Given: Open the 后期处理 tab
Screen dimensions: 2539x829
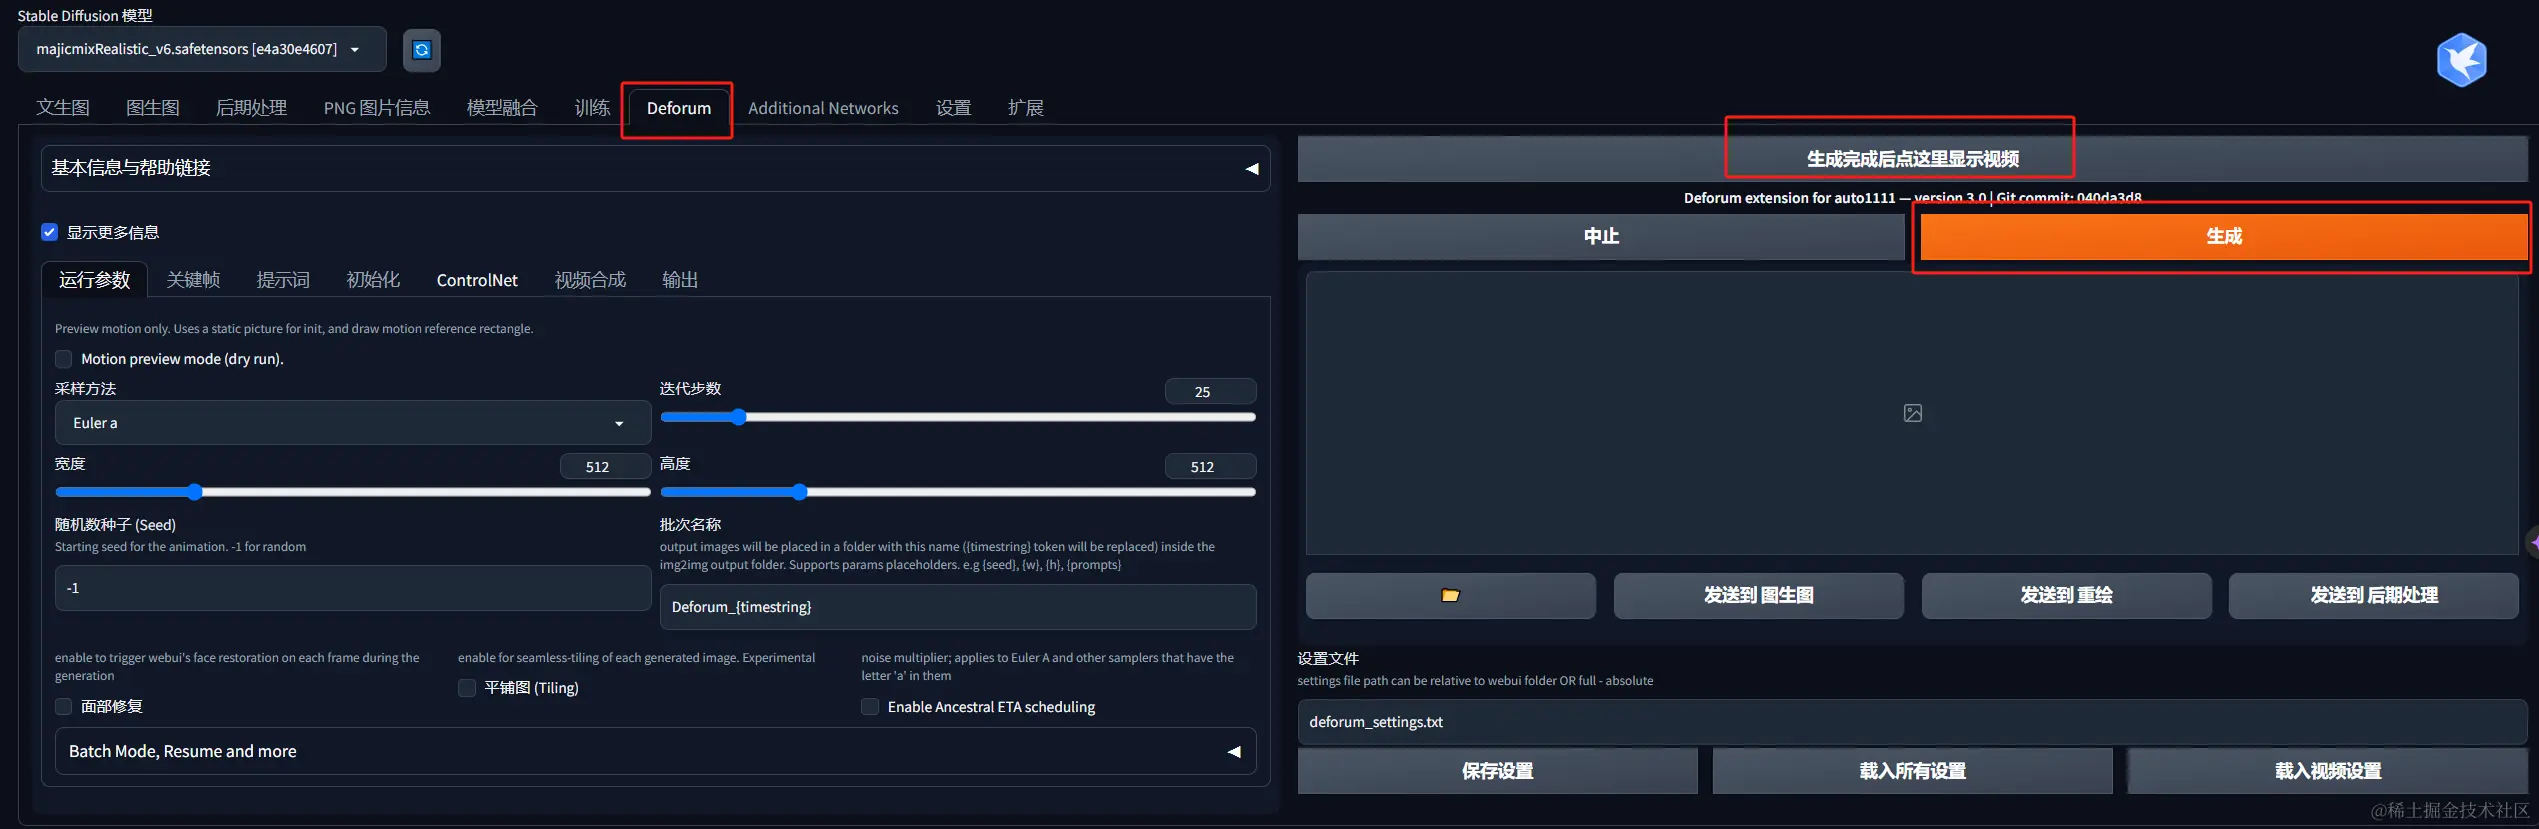Looking at the screenshot, I should point(251,108).
